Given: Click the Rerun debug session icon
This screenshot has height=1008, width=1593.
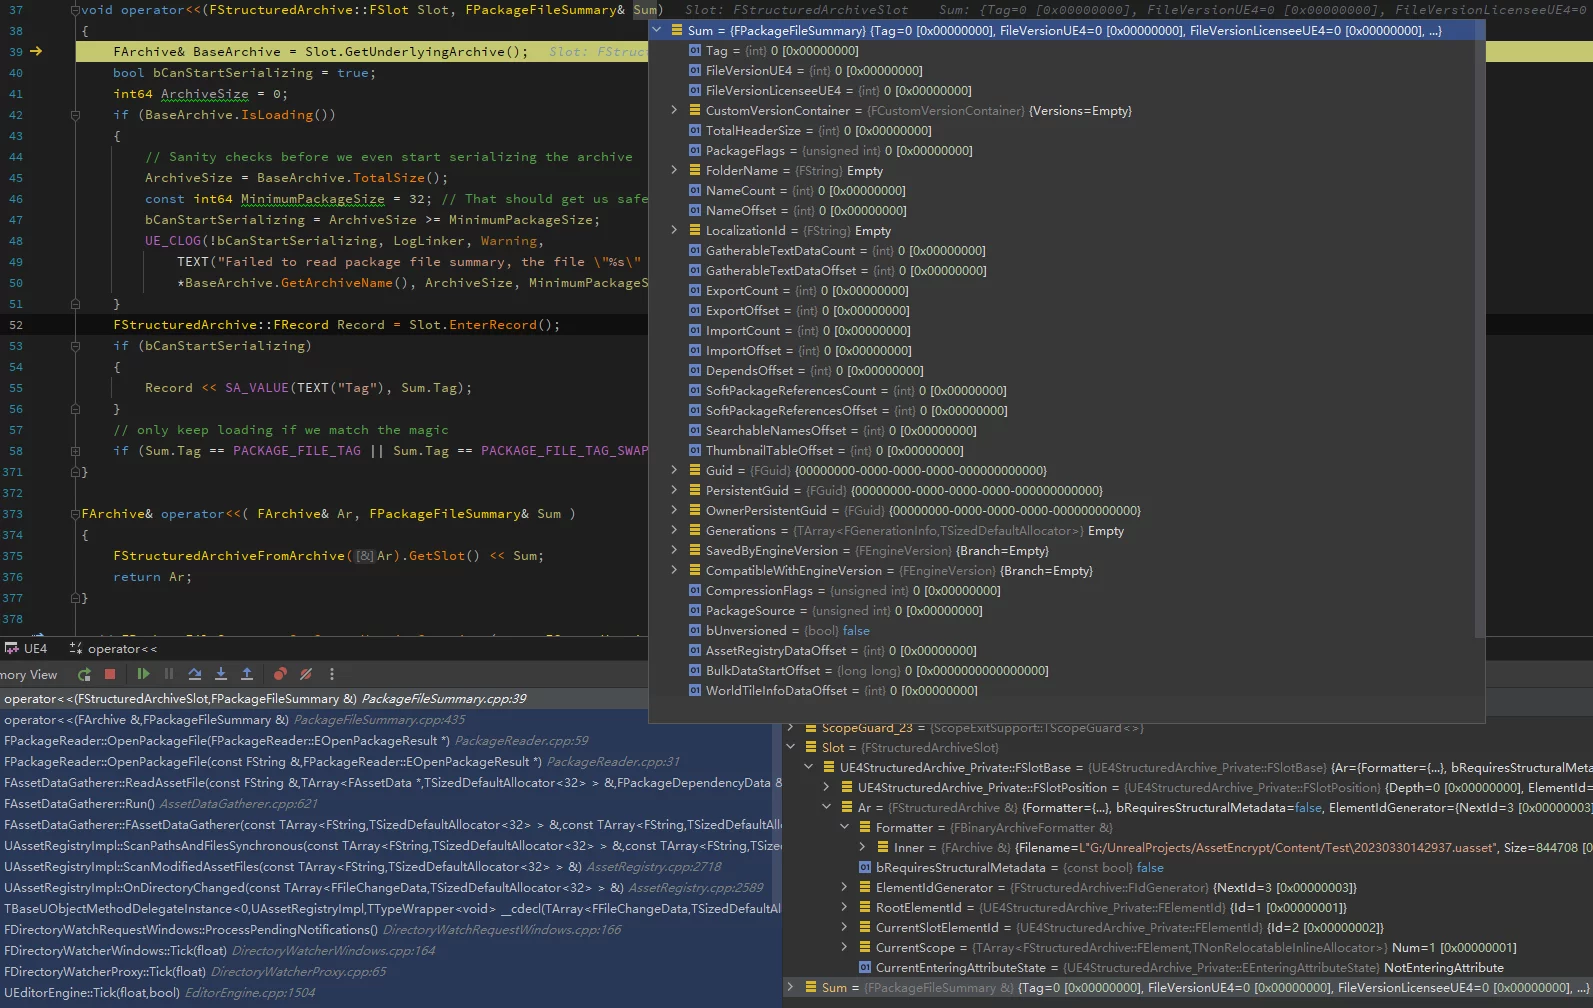Looking at the screenshot, I should [x=84, y=675].
